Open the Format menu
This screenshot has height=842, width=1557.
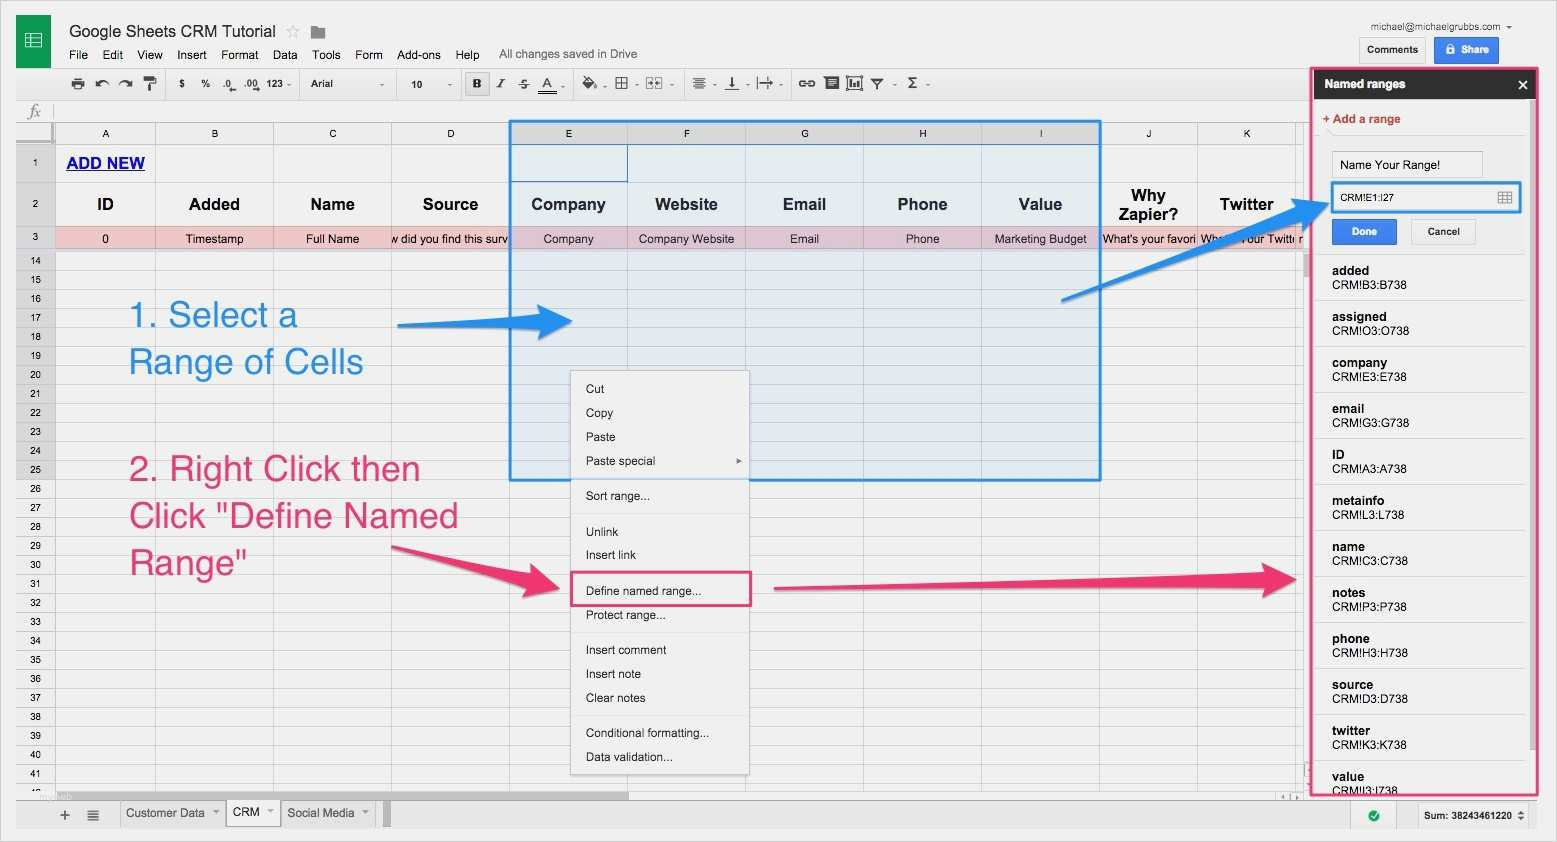click(x=240, y=55)
